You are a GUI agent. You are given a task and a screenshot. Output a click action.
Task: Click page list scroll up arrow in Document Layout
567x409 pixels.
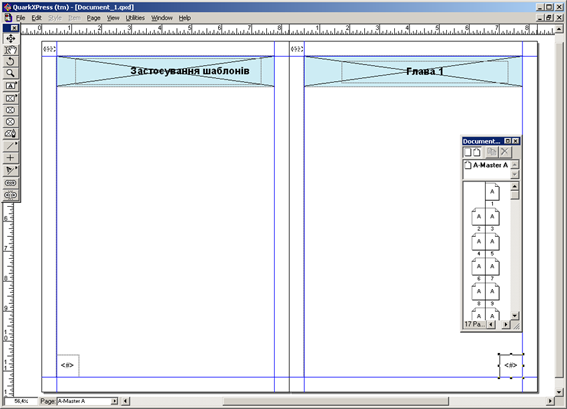(x=515, y=186)
